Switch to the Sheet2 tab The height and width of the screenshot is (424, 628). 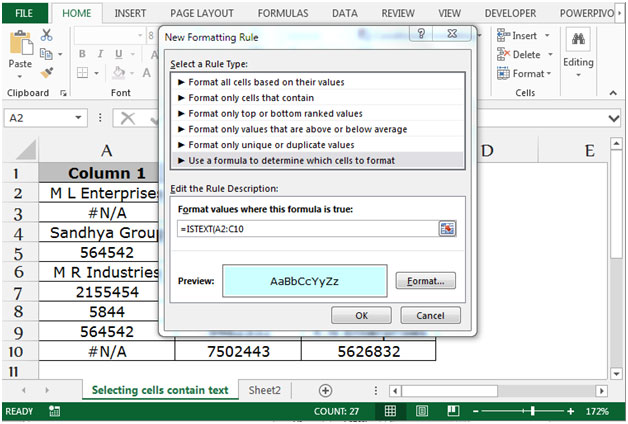click(x=264, y=390)
